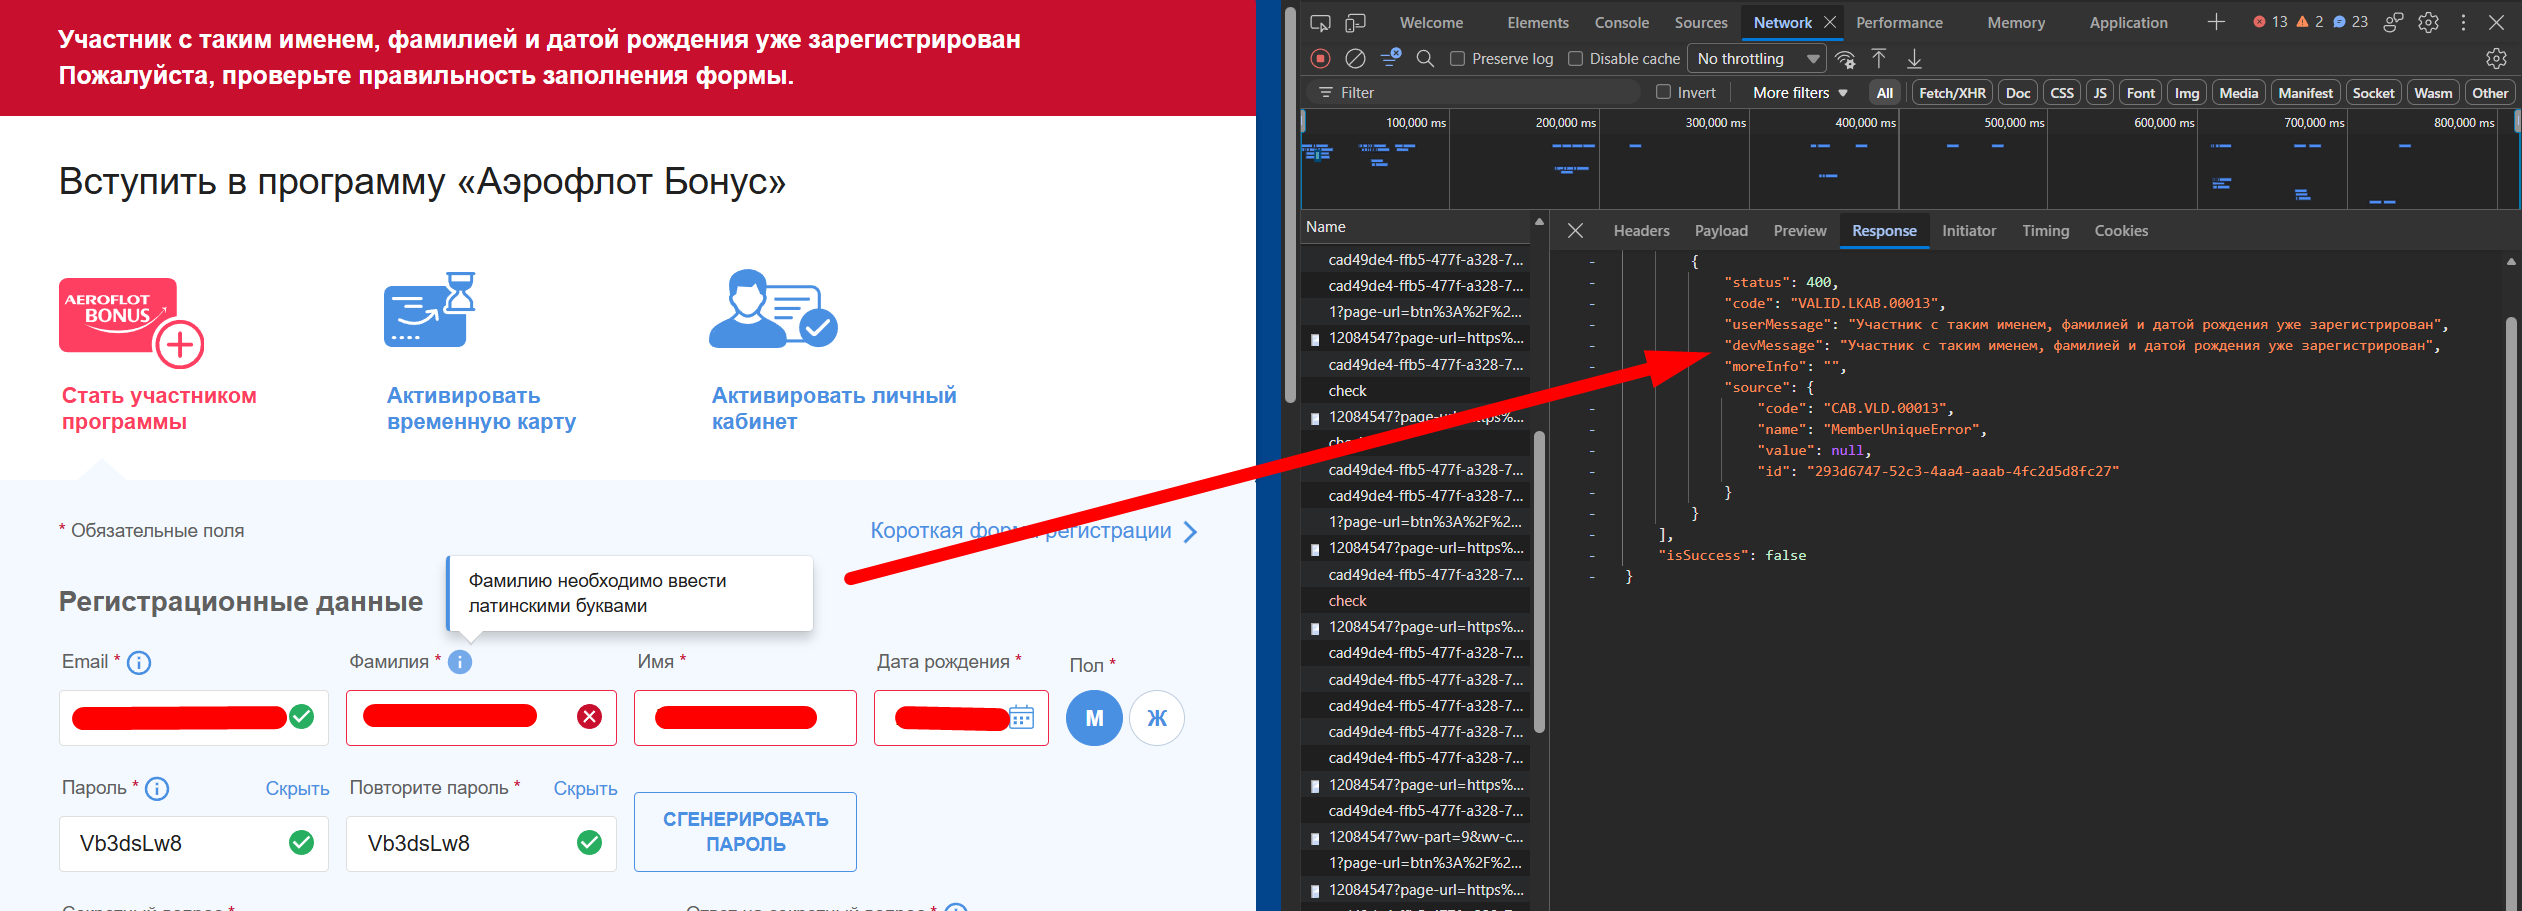Click the Стать участником программы link

[159, 409]
